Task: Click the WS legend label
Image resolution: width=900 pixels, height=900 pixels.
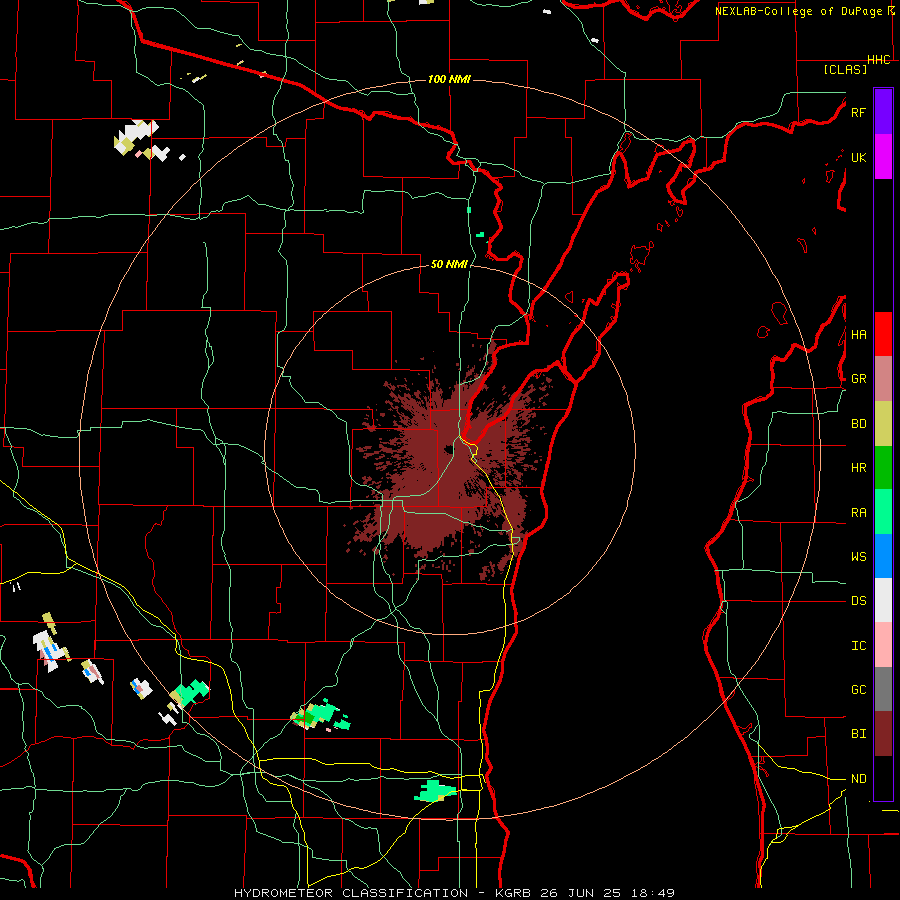Action: click(x=859, y=556)
